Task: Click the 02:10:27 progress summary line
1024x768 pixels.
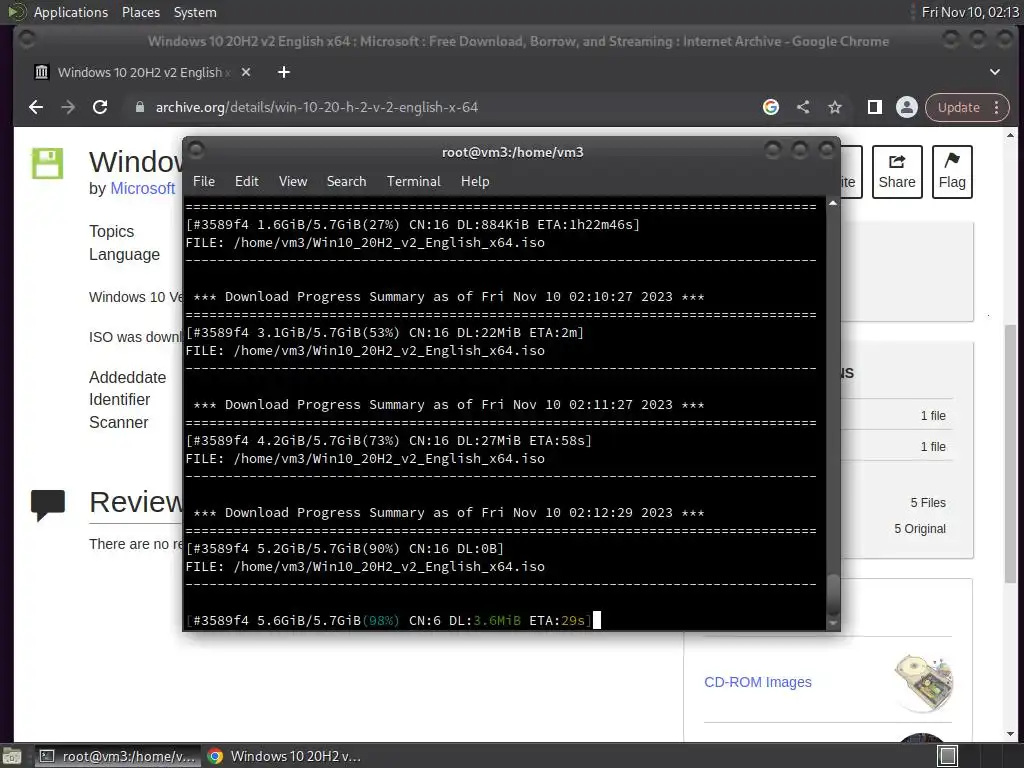Action: tap(449, 296)
